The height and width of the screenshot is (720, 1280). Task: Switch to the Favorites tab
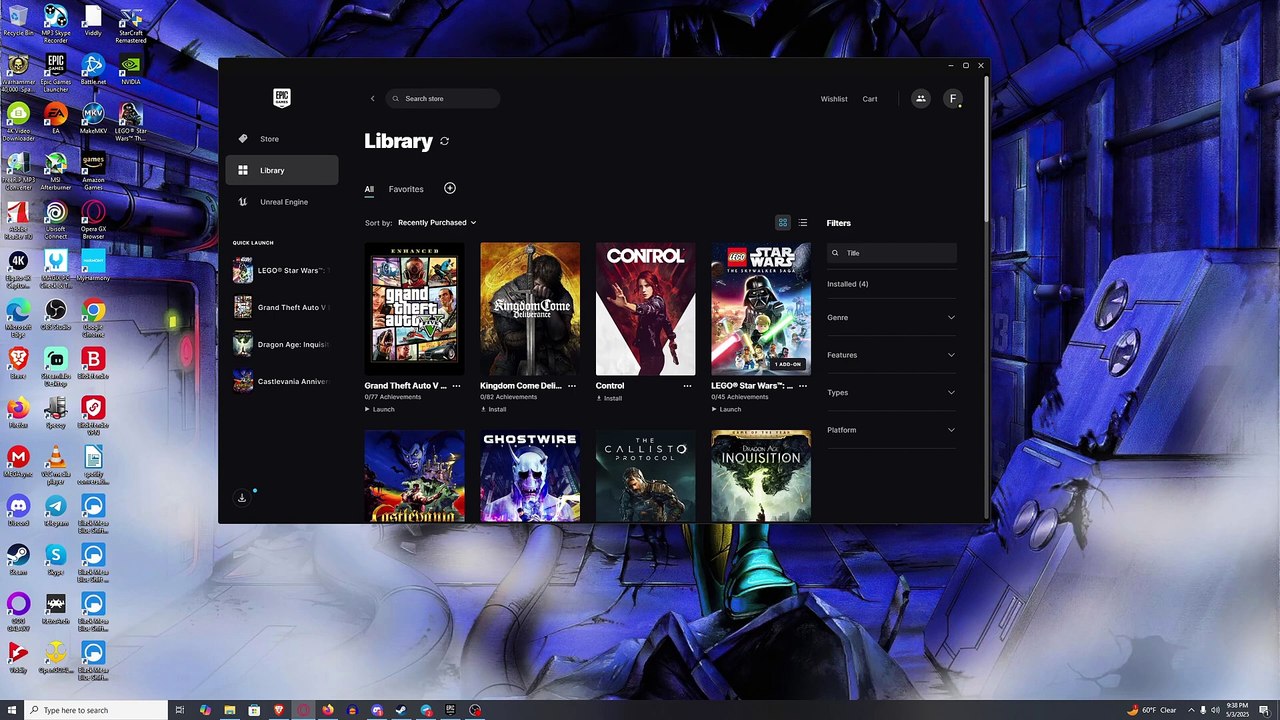pyautogui.click(x=406, y=189)
